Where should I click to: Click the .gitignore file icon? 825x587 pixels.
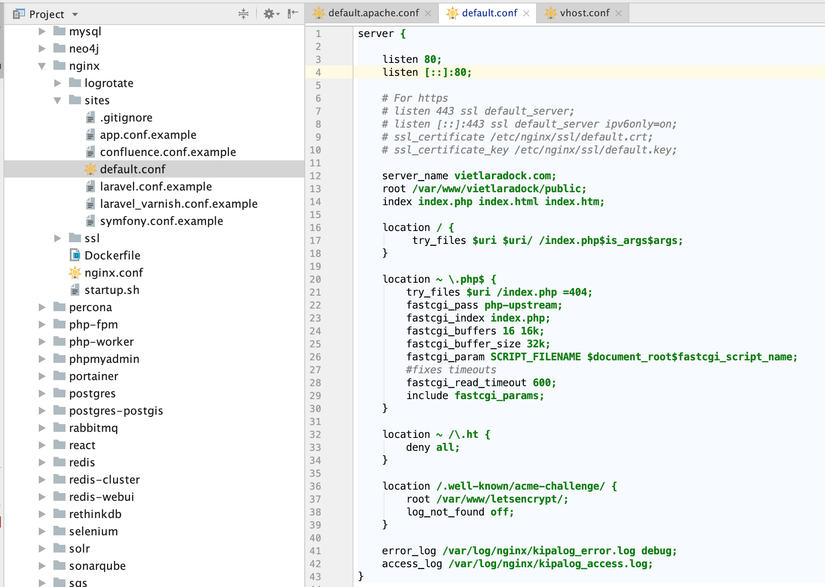tap(90, 118)
